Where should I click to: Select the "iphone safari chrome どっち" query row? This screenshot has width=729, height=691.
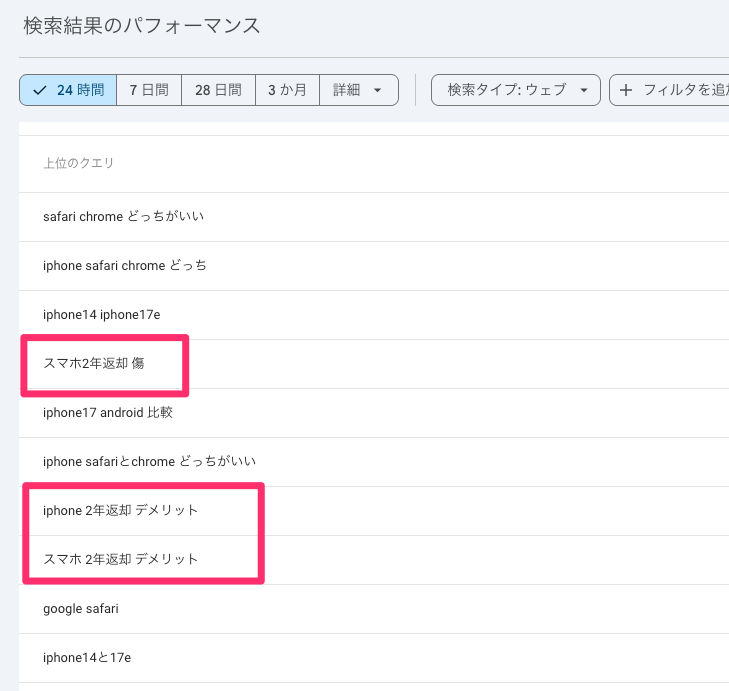[x=125, y=265]
